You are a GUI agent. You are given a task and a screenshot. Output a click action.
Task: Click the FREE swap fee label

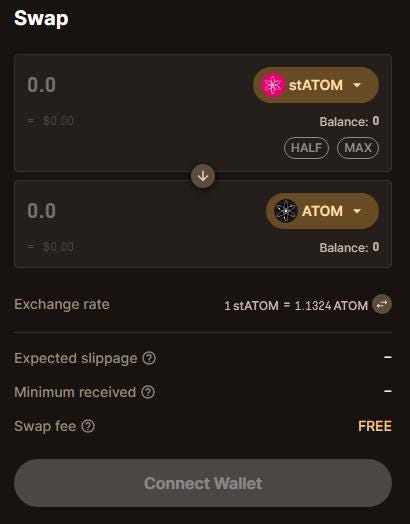click(375, 426)
